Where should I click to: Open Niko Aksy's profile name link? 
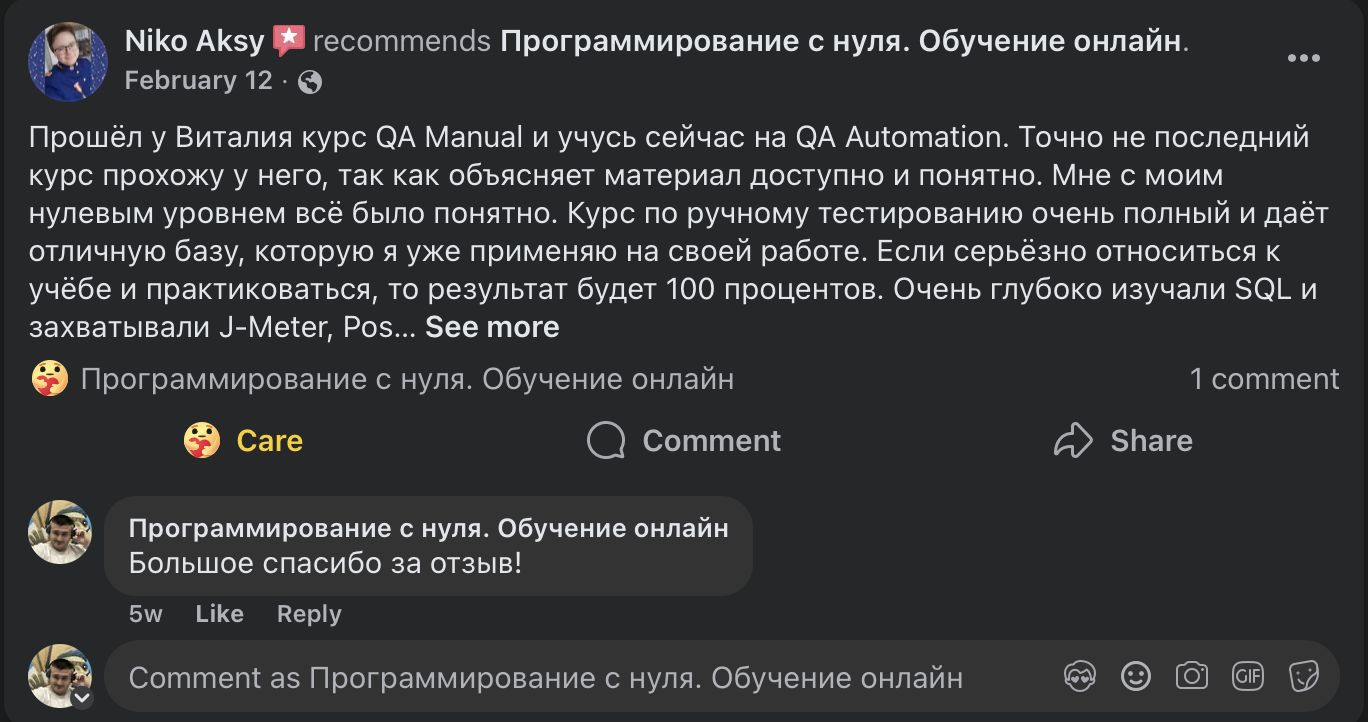(194, 41)
